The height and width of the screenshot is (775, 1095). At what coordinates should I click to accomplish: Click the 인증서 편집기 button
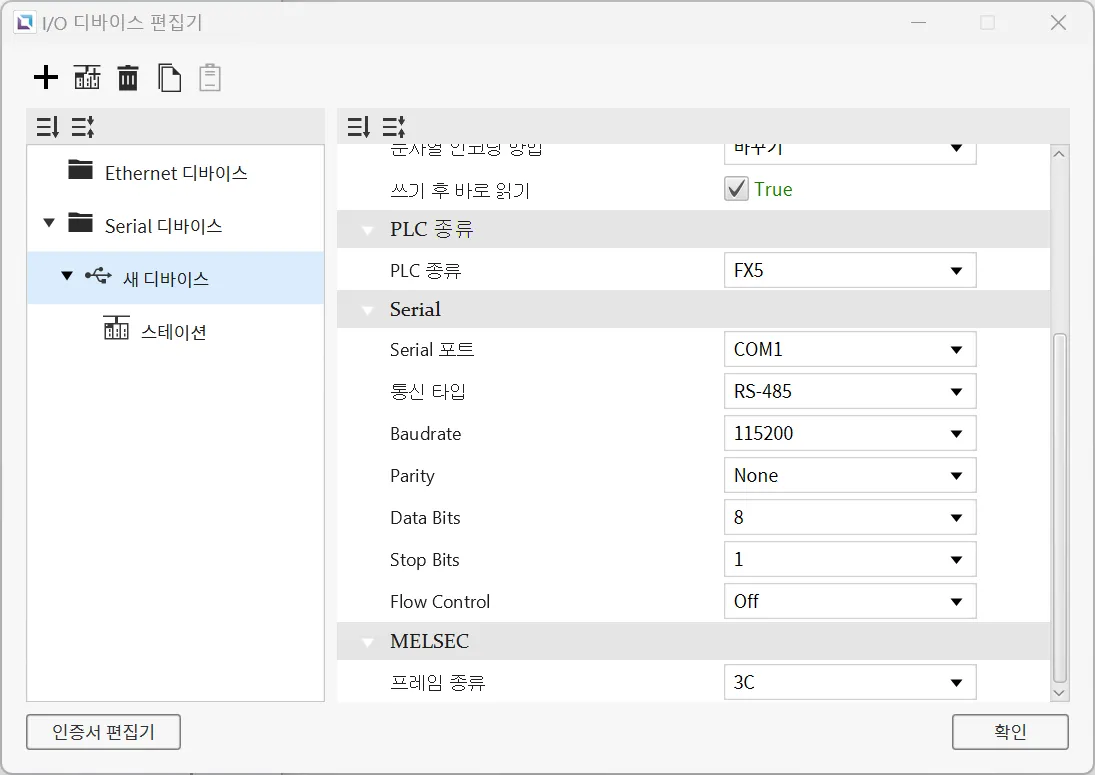(104, 732)
